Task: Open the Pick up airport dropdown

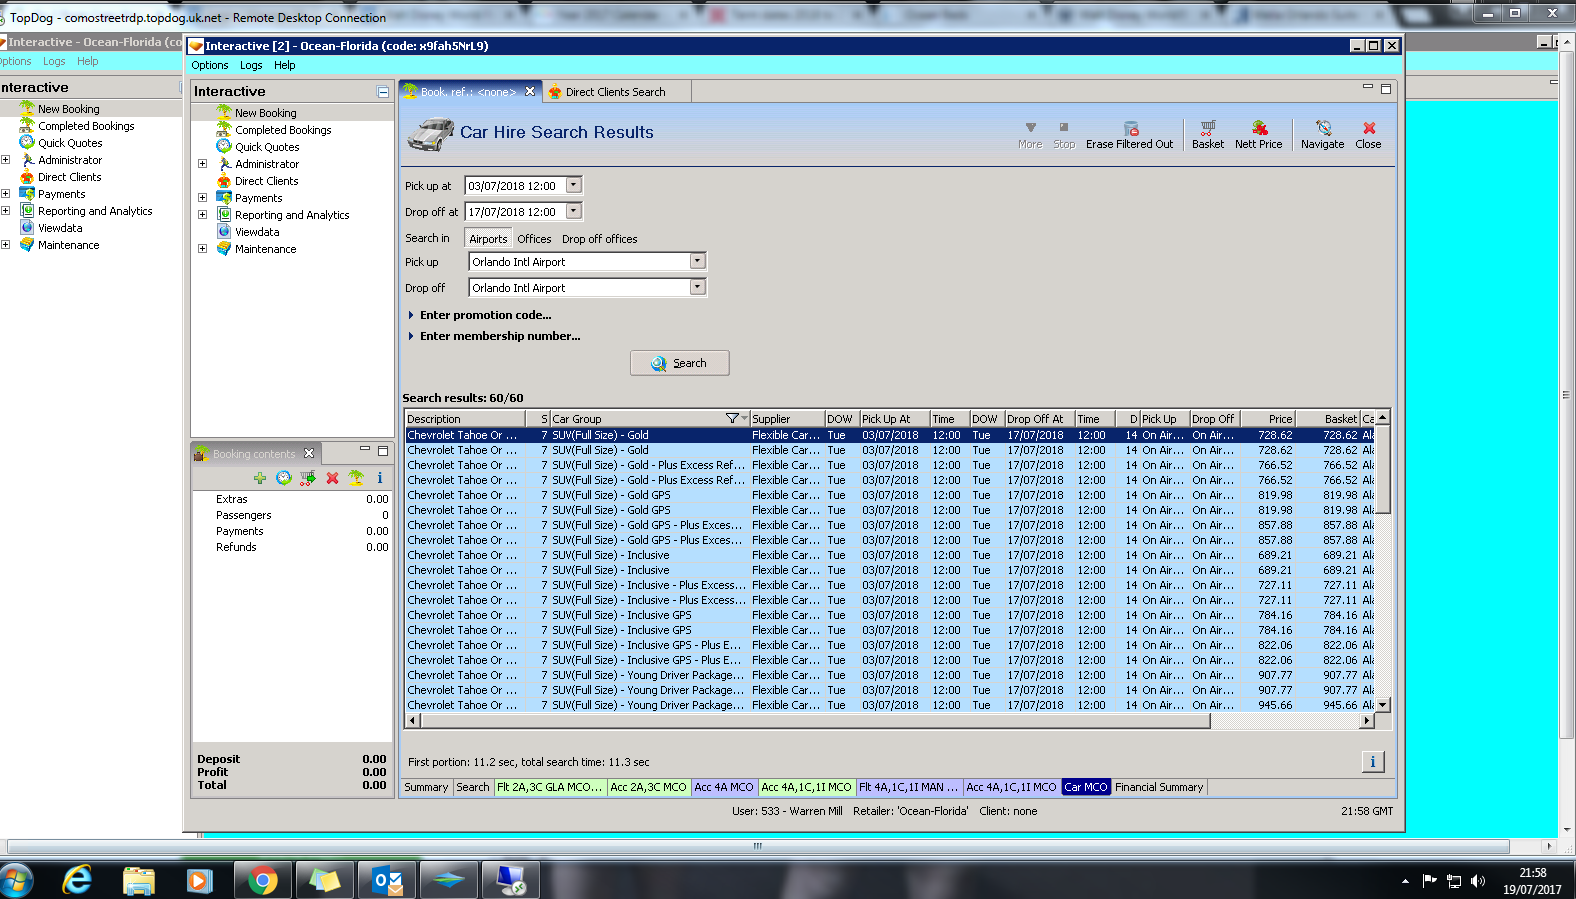Action: point(697,262)
